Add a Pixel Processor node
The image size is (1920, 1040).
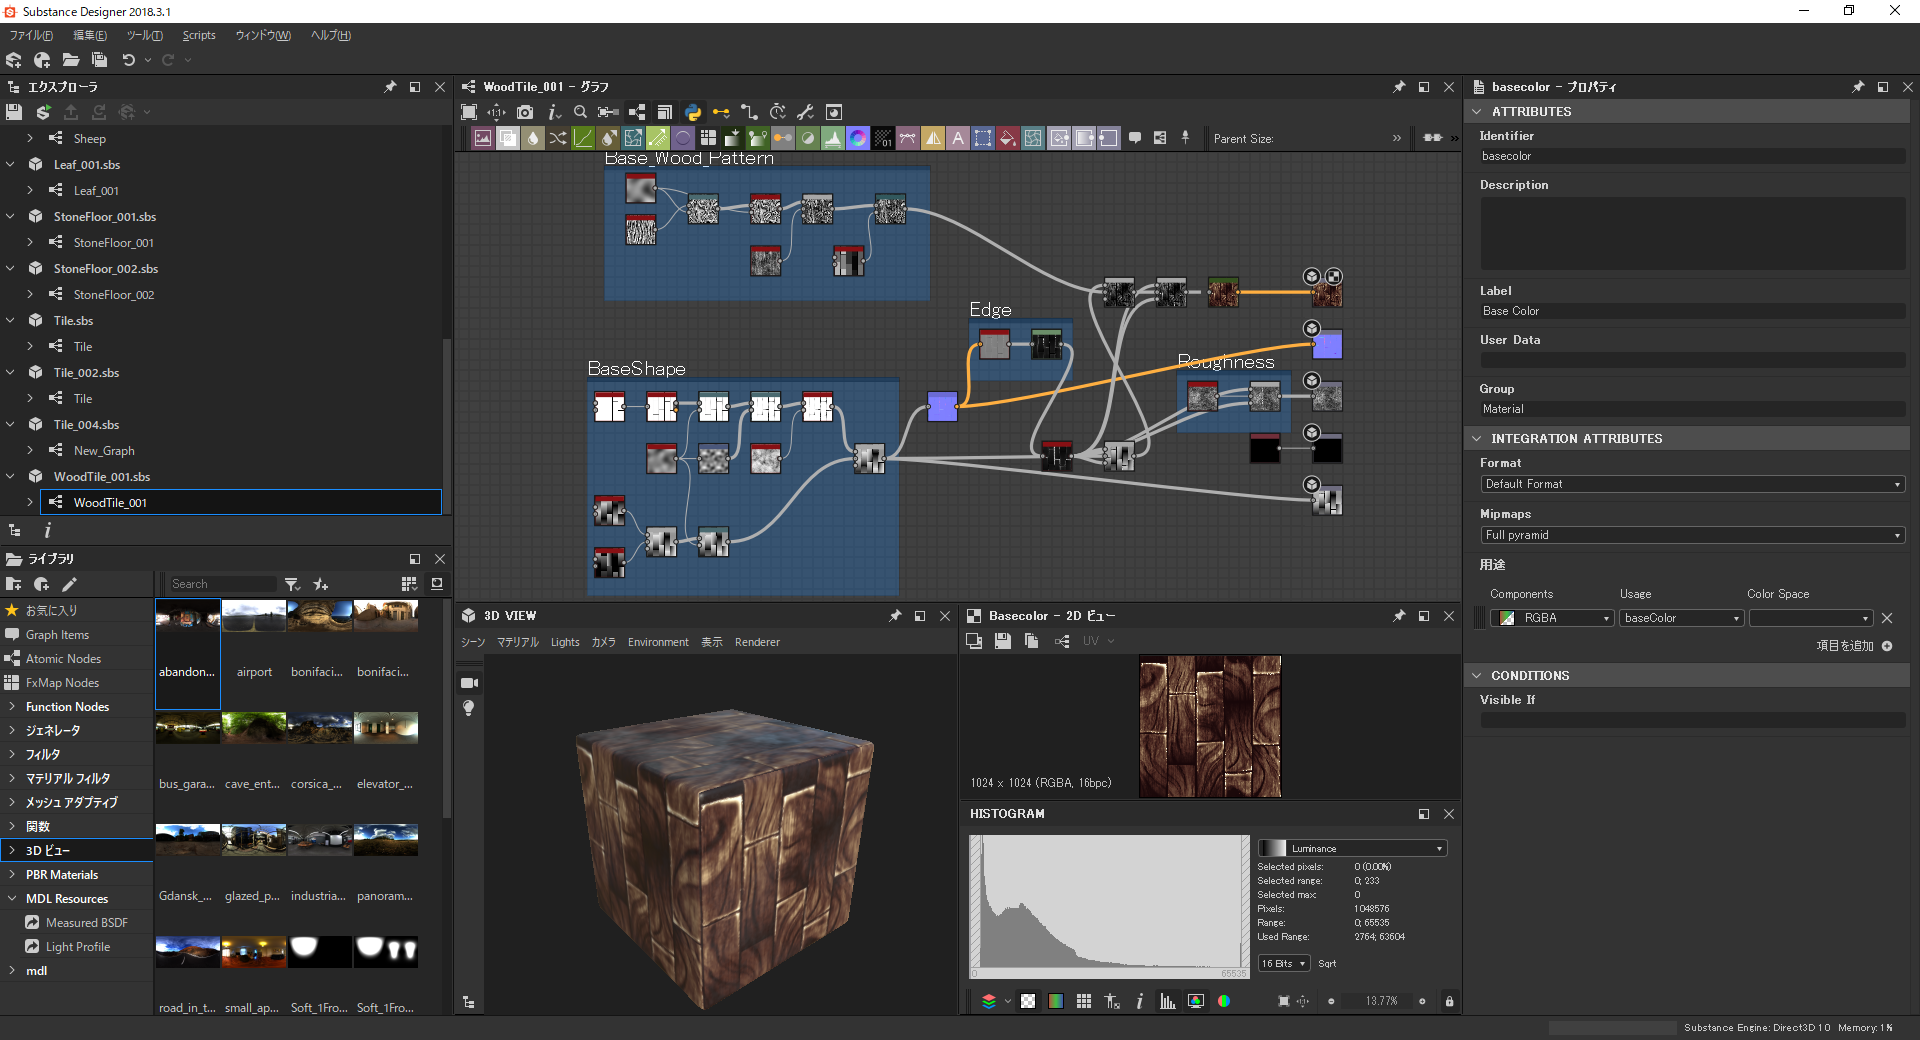(883, 138)
